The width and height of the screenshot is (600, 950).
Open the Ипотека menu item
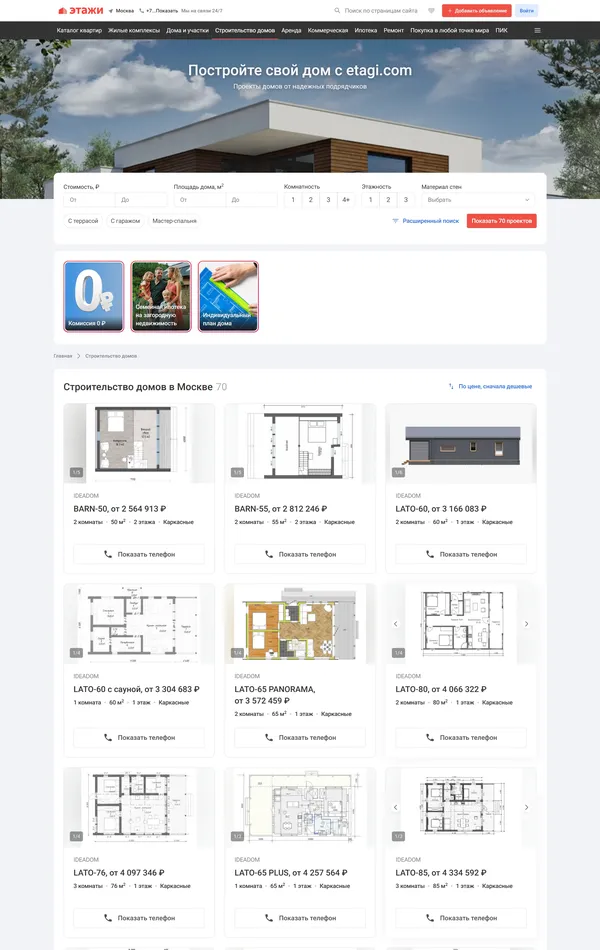click(x=366, y=31)
